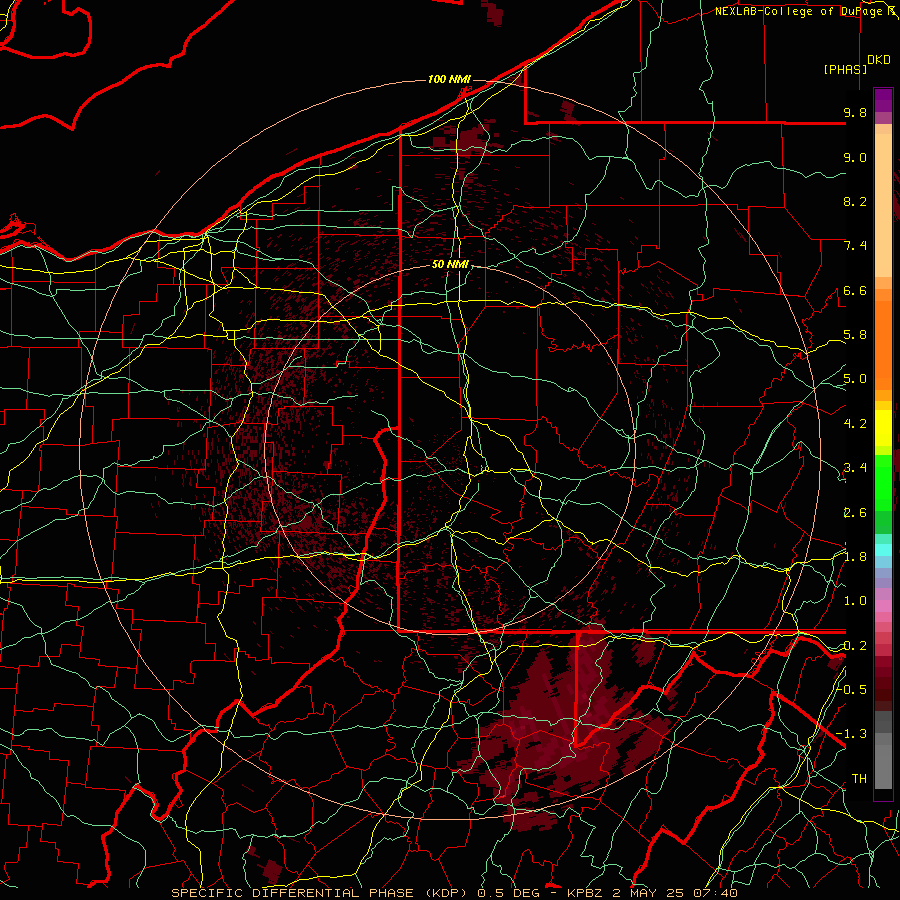Select the KPBZ station identifier in the caption
900x900 pixels.
click(x=584, y=893)
